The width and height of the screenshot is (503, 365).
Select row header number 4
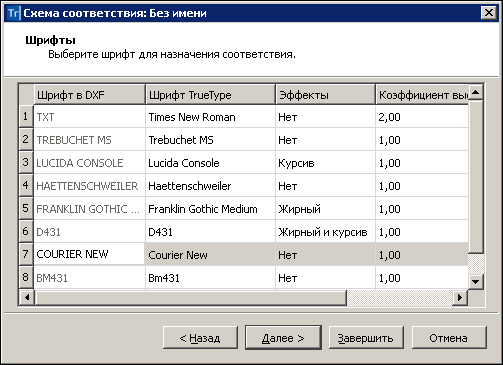pos(26,186)
